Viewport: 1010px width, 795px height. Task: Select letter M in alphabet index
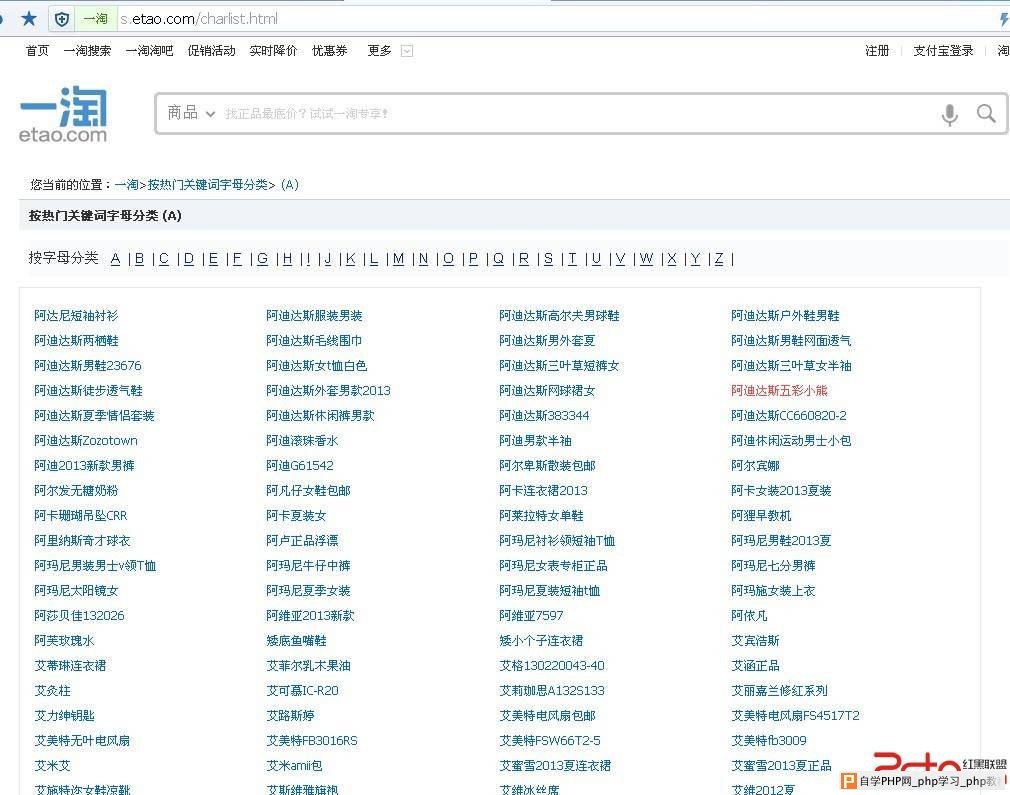(399, 259)
